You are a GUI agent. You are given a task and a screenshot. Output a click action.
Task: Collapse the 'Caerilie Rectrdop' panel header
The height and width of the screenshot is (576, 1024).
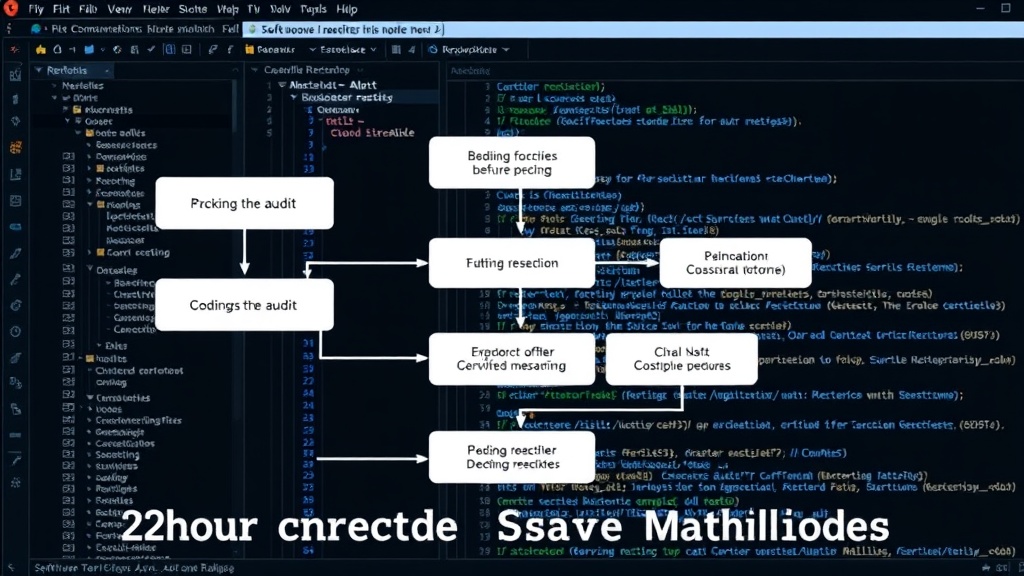pyautogui.click(x=255, y=70)
